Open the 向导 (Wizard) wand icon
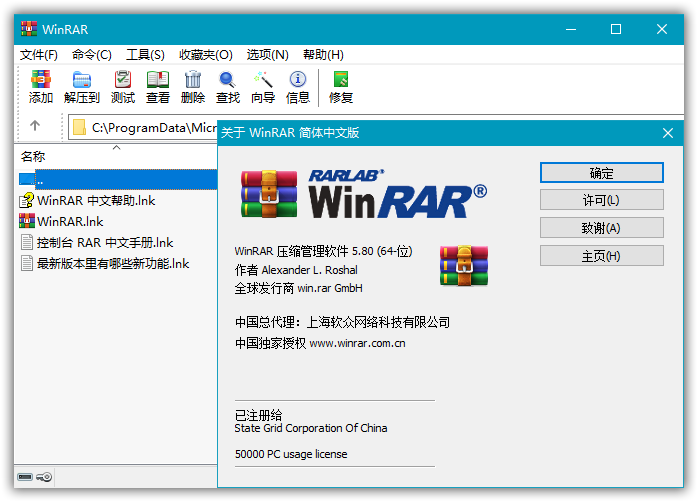The image size is (698, 502). click(x=263, y=80)
